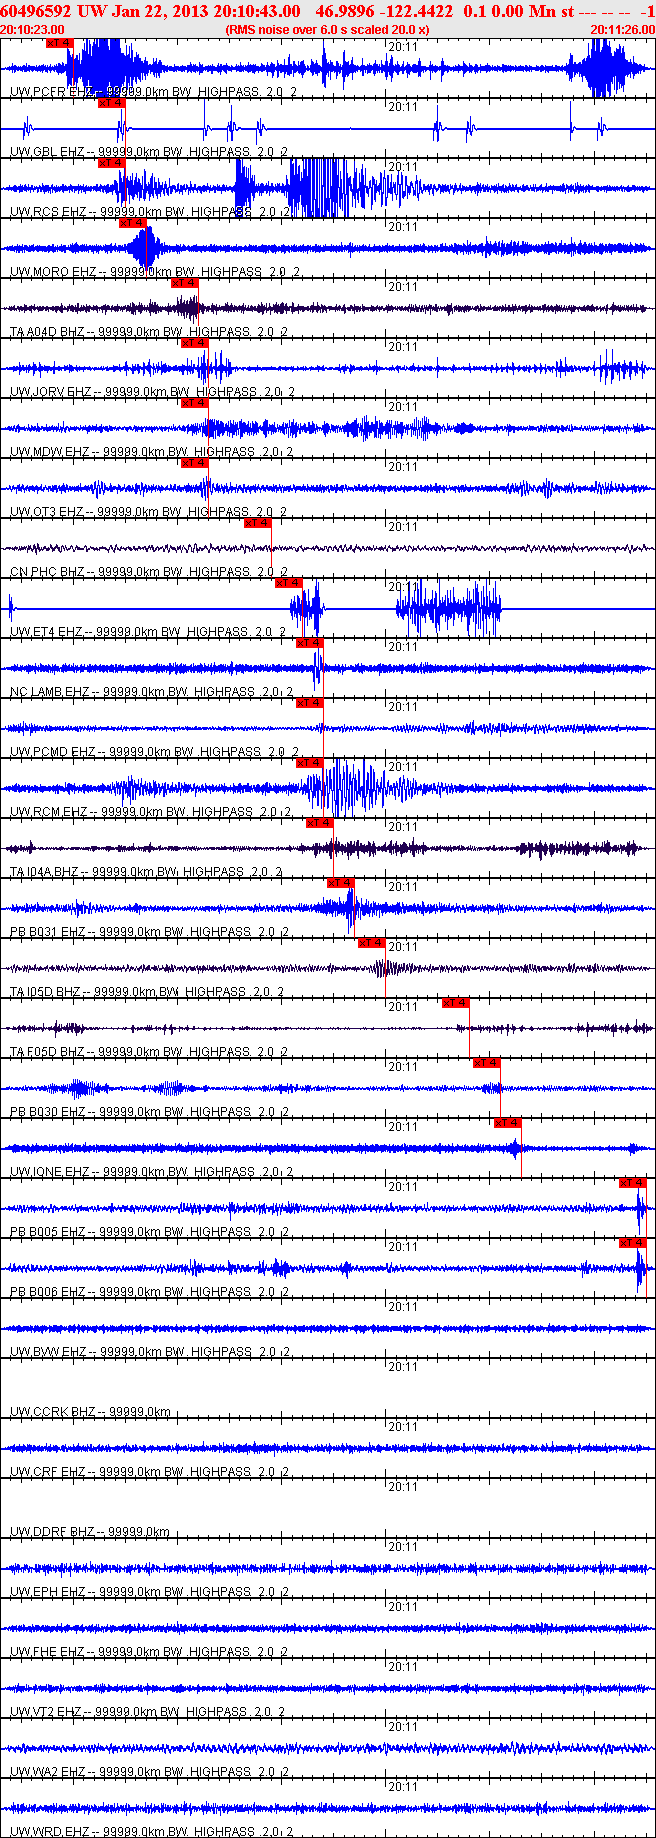Image resolution: width=656 pixels, height=1838 pixels.
Task: Click the red pick flag on UW.MORO trace
Action: [133, 223]
